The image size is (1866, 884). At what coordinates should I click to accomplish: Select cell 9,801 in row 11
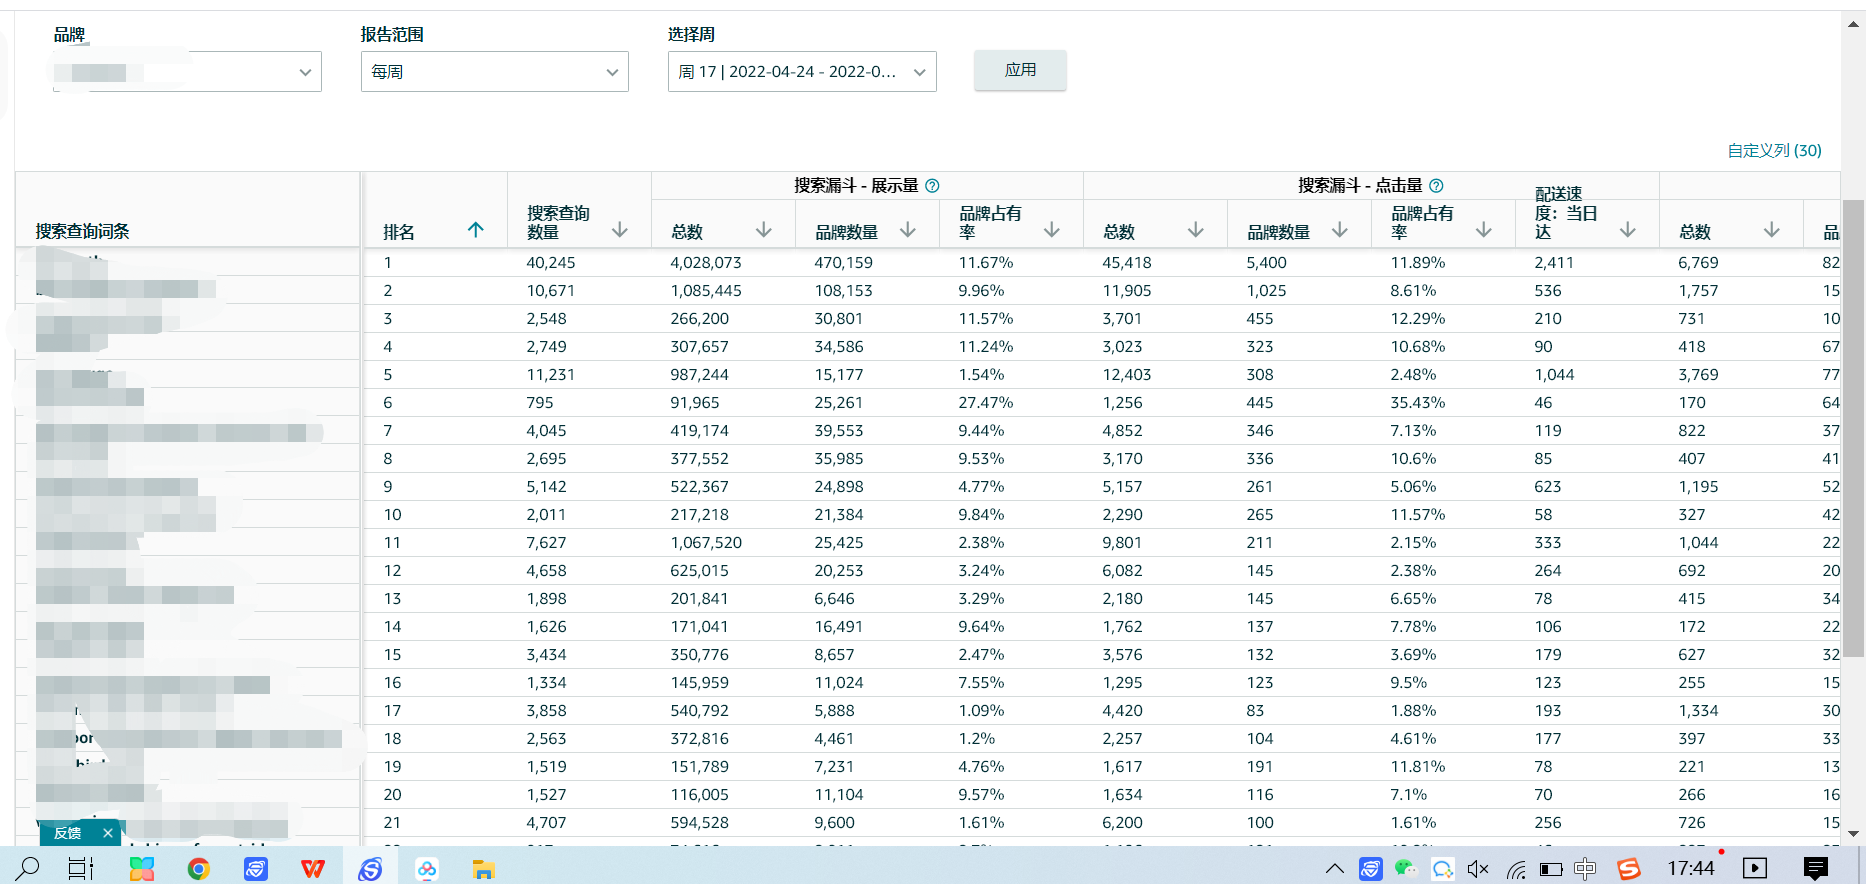click(1122, 543)
